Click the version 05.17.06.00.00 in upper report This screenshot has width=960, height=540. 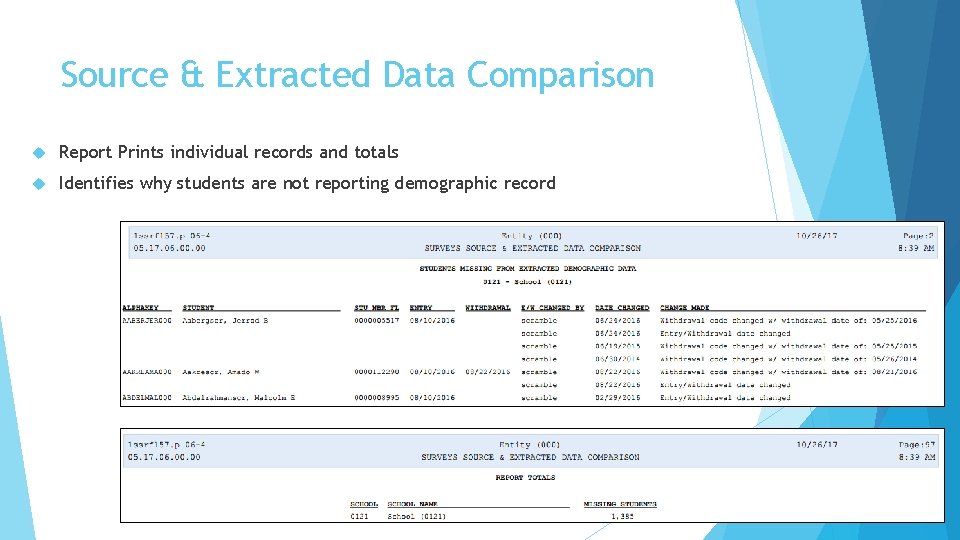point(170,248)
